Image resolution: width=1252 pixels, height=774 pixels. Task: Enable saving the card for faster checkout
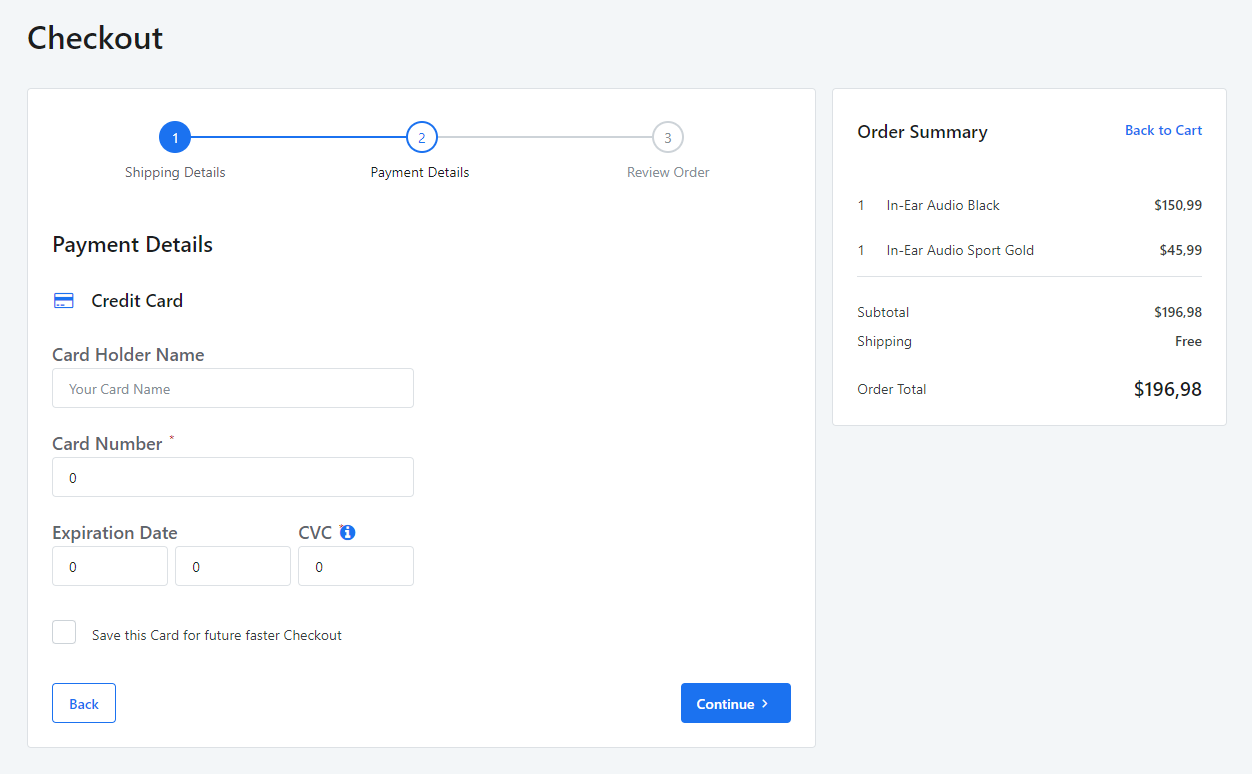63,631
